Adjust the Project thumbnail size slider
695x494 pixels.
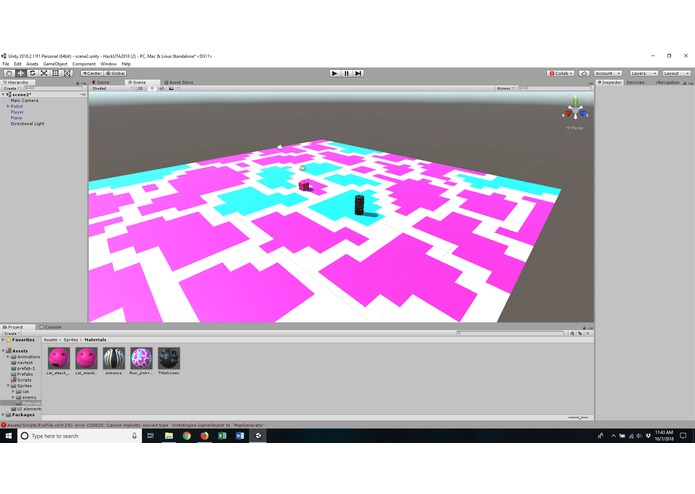tap(578, 417)
